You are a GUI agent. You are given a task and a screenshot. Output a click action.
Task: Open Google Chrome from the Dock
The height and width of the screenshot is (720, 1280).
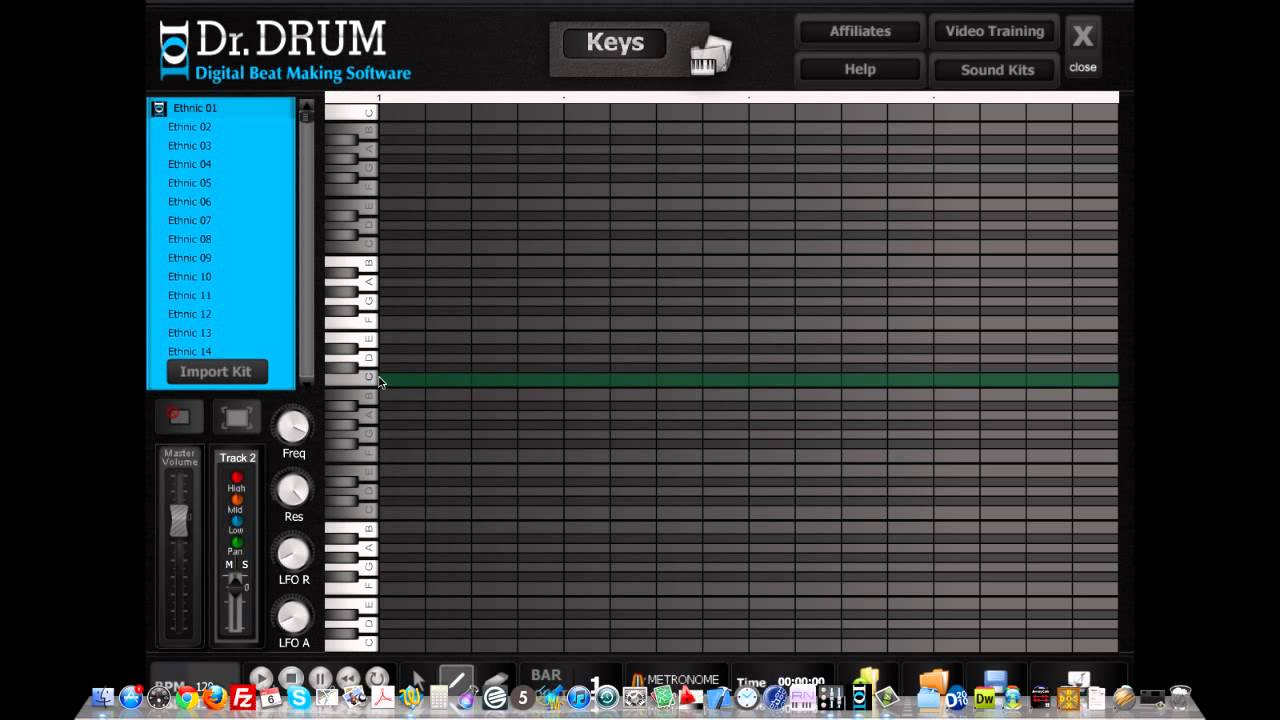(186, 697)
